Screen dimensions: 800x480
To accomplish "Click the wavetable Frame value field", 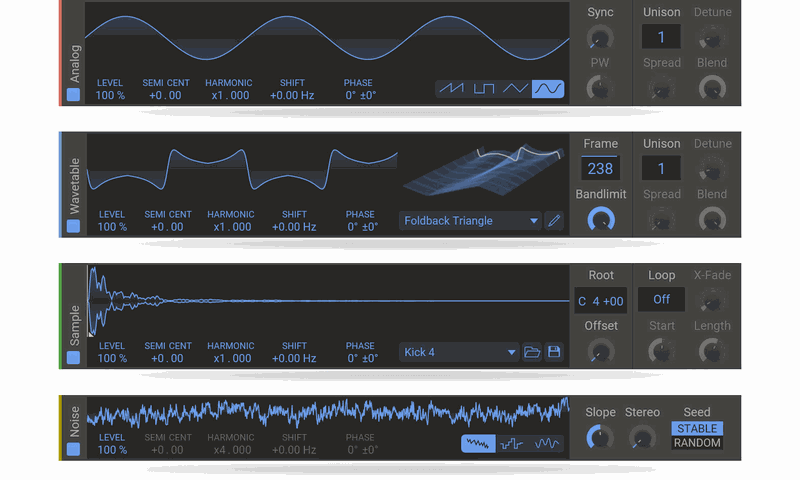I will coord(600,169).
